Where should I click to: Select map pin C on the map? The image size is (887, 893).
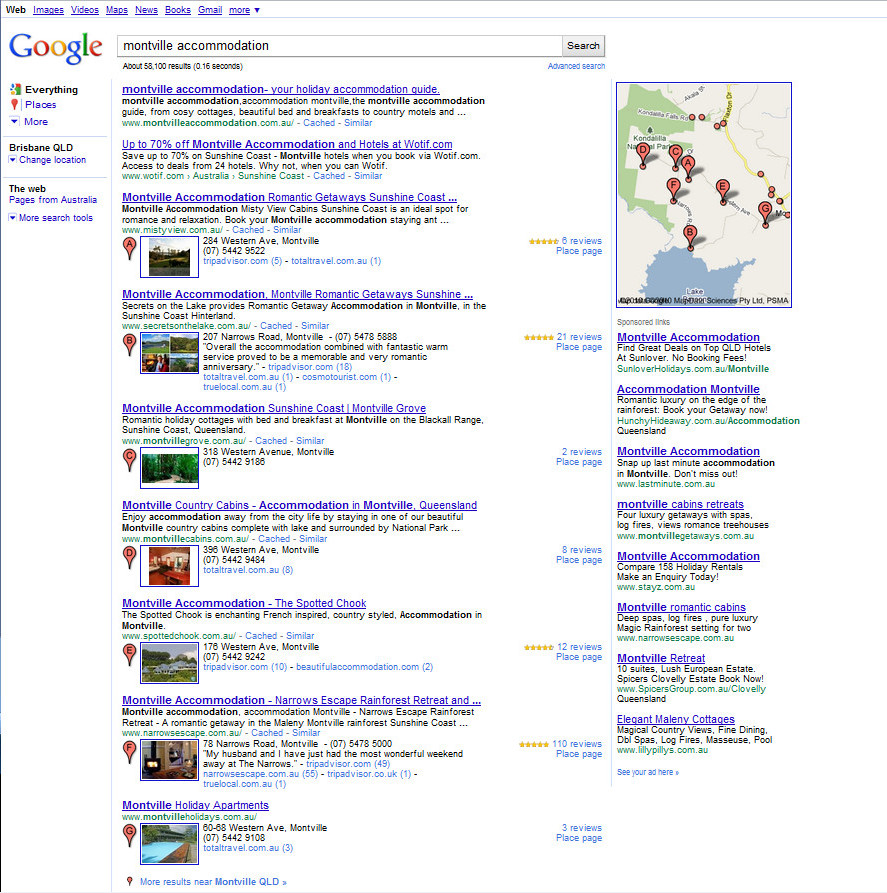click(676, 157)
